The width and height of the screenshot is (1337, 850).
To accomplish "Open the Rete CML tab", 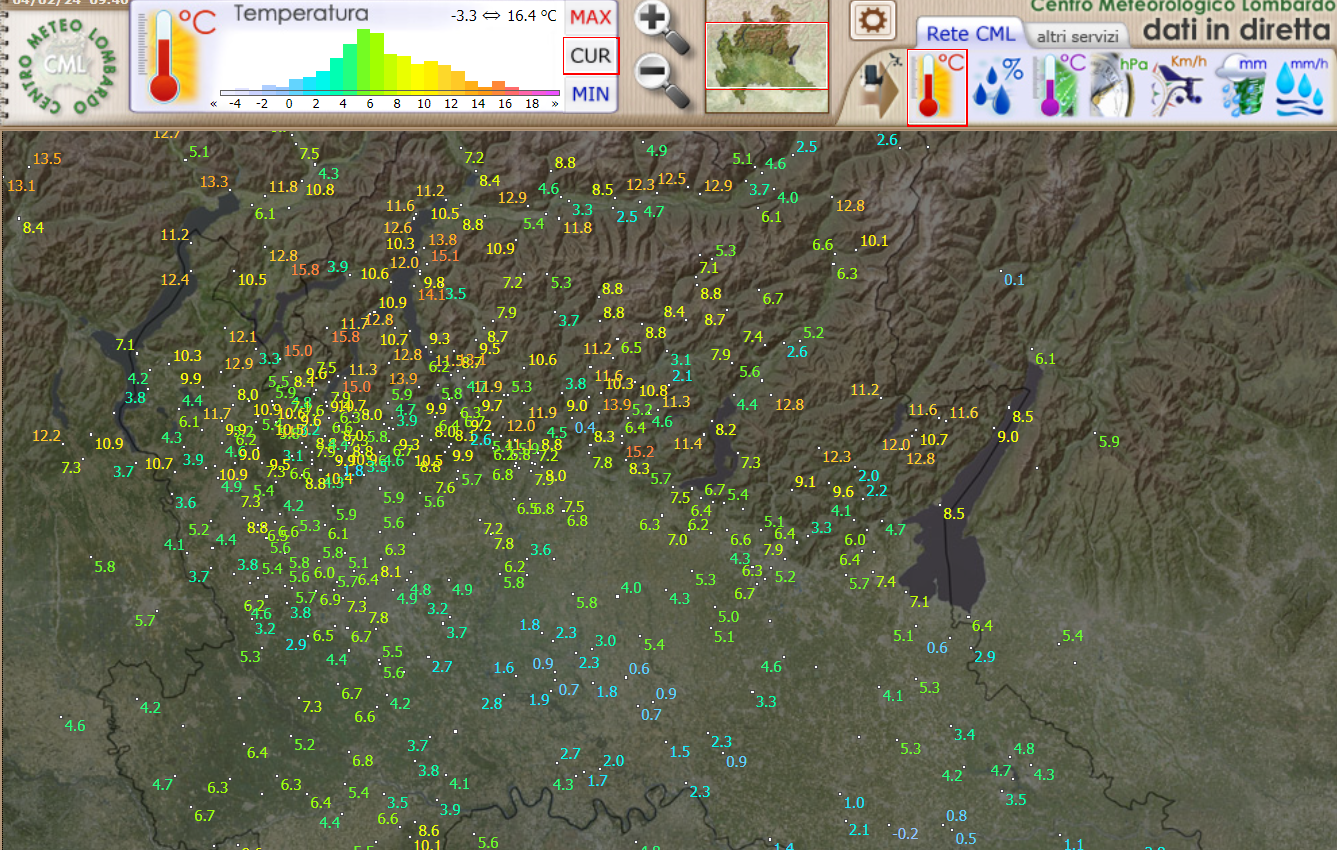I will [970, 33].
